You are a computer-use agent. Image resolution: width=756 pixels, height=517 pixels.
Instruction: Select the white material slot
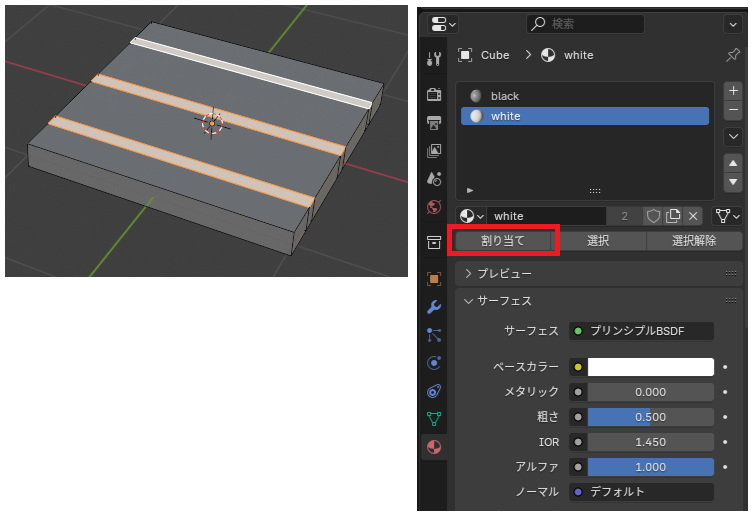coord(584,116)
